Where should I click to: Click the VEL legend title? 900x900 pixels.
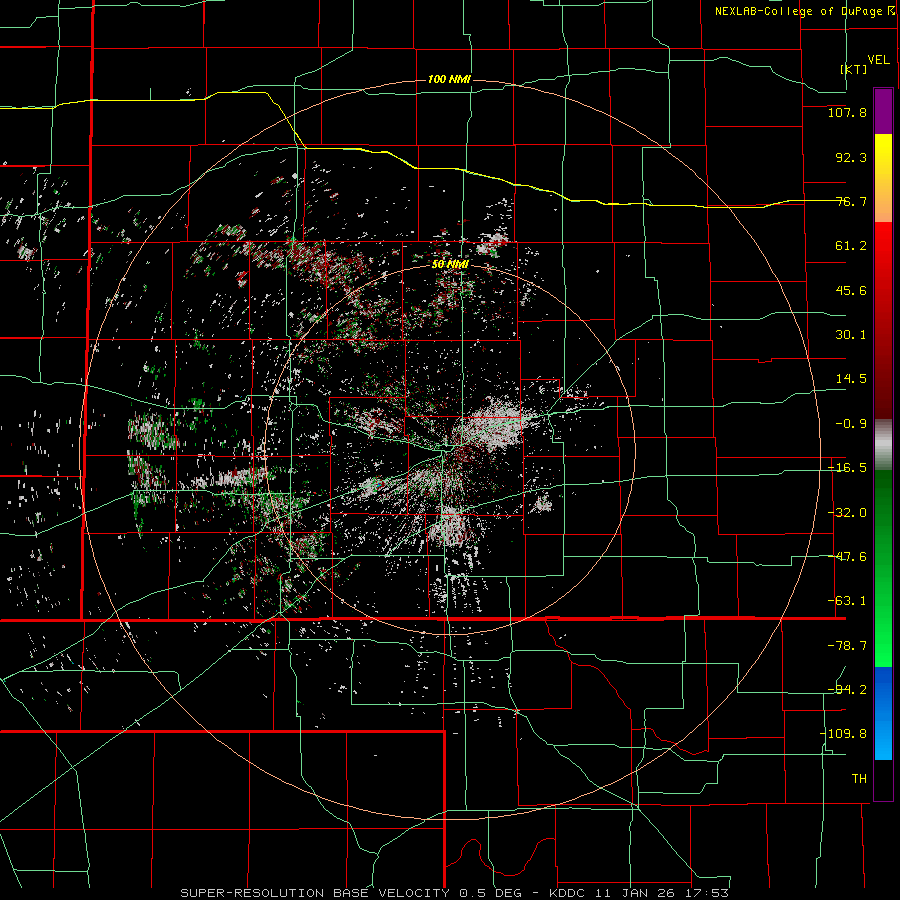click(x=878, y=60)
